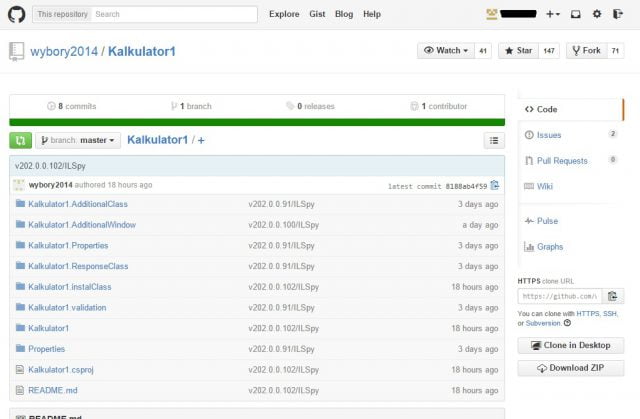Open the Properties folder
This screenshot has width=640, height=419.
(x=47, y=349)
